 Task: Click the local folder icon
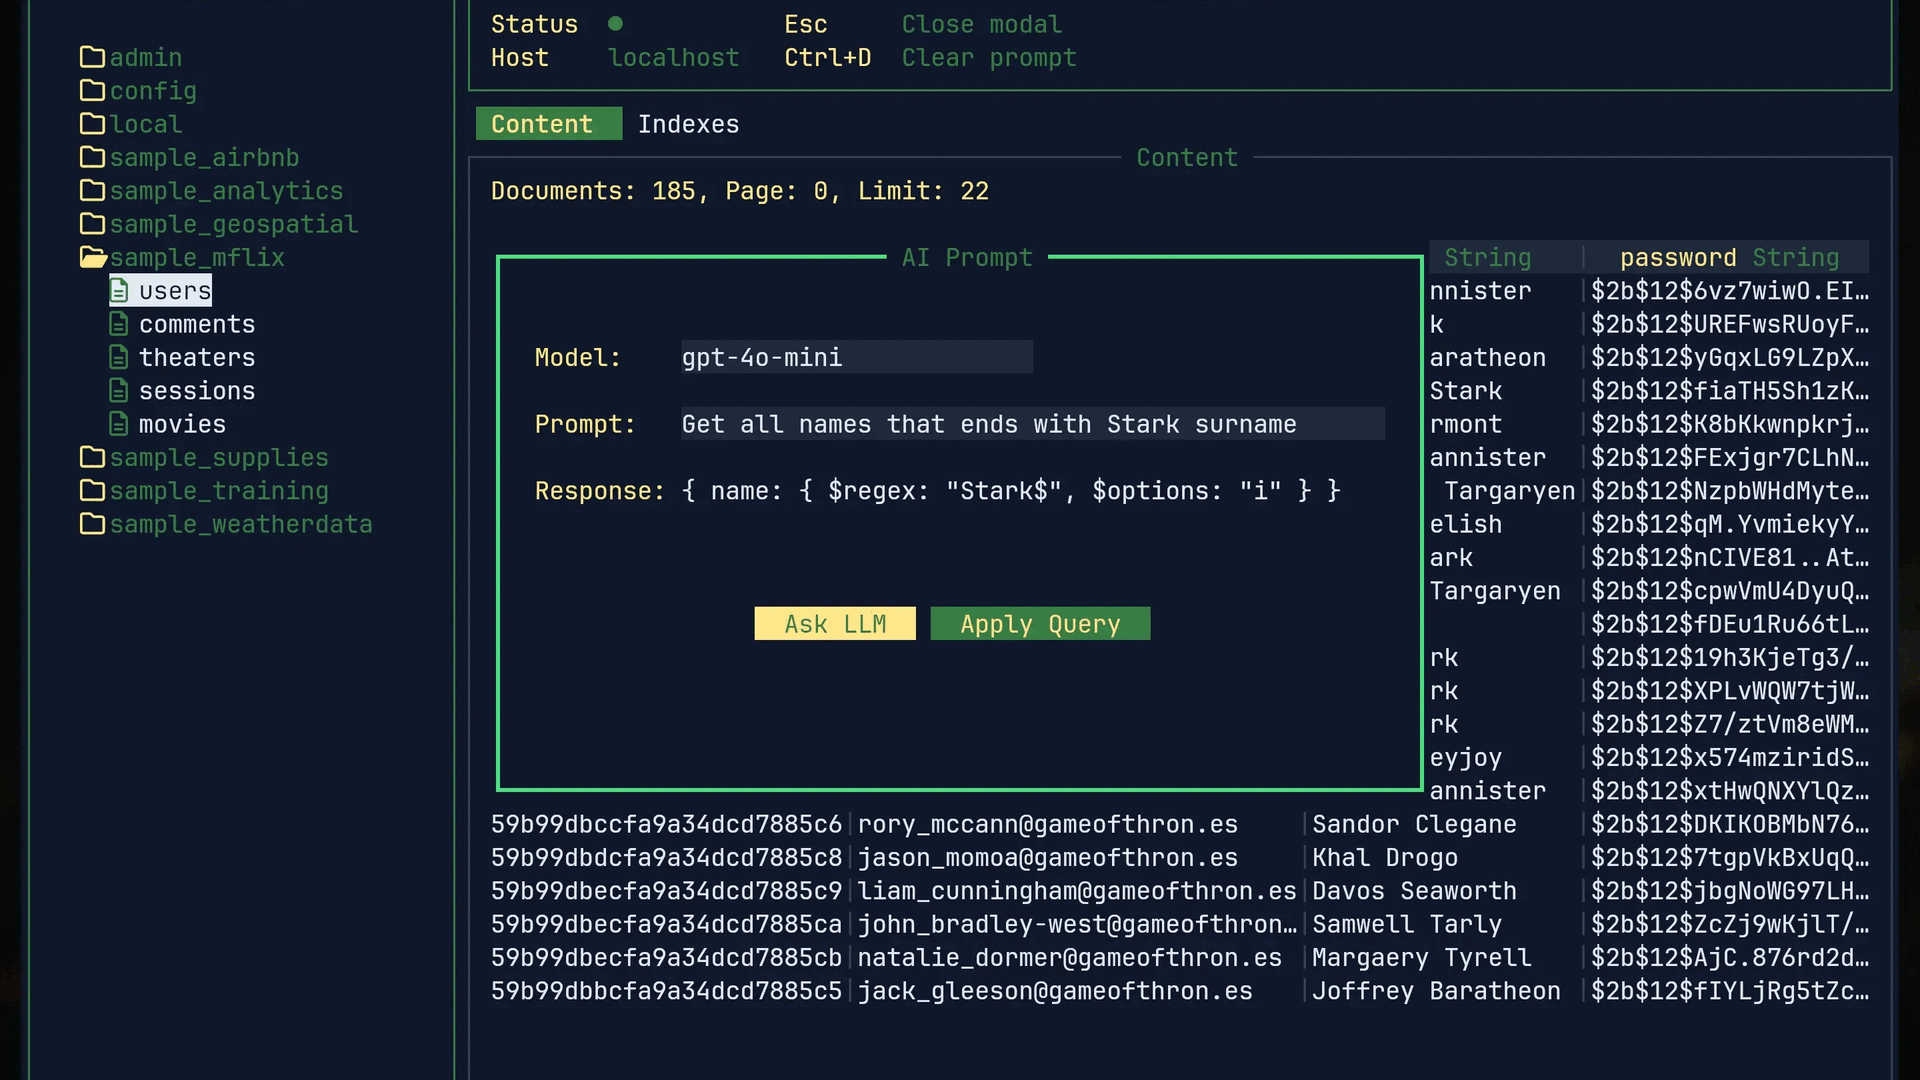point(92,124)
